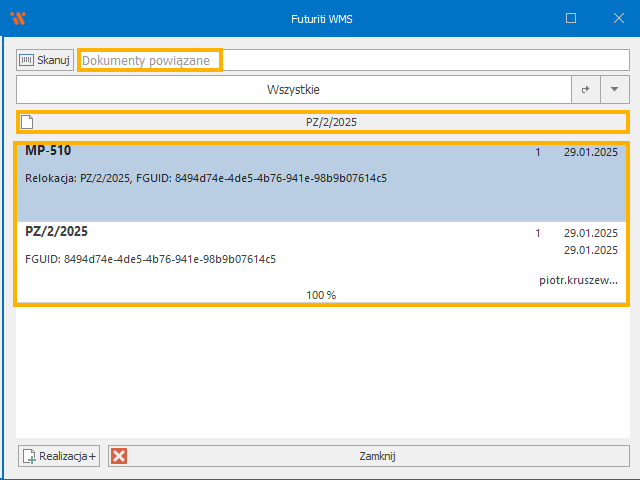Close the Futuriti WMS window
This screenshot has height=480, width=640.
coord(617,18)
